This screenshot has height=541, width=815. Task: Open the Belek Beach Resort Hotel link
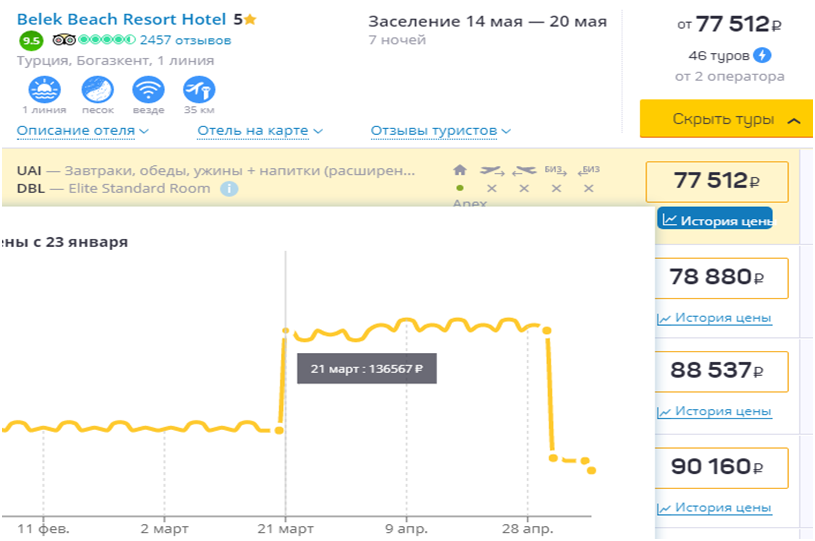point(121,19)
